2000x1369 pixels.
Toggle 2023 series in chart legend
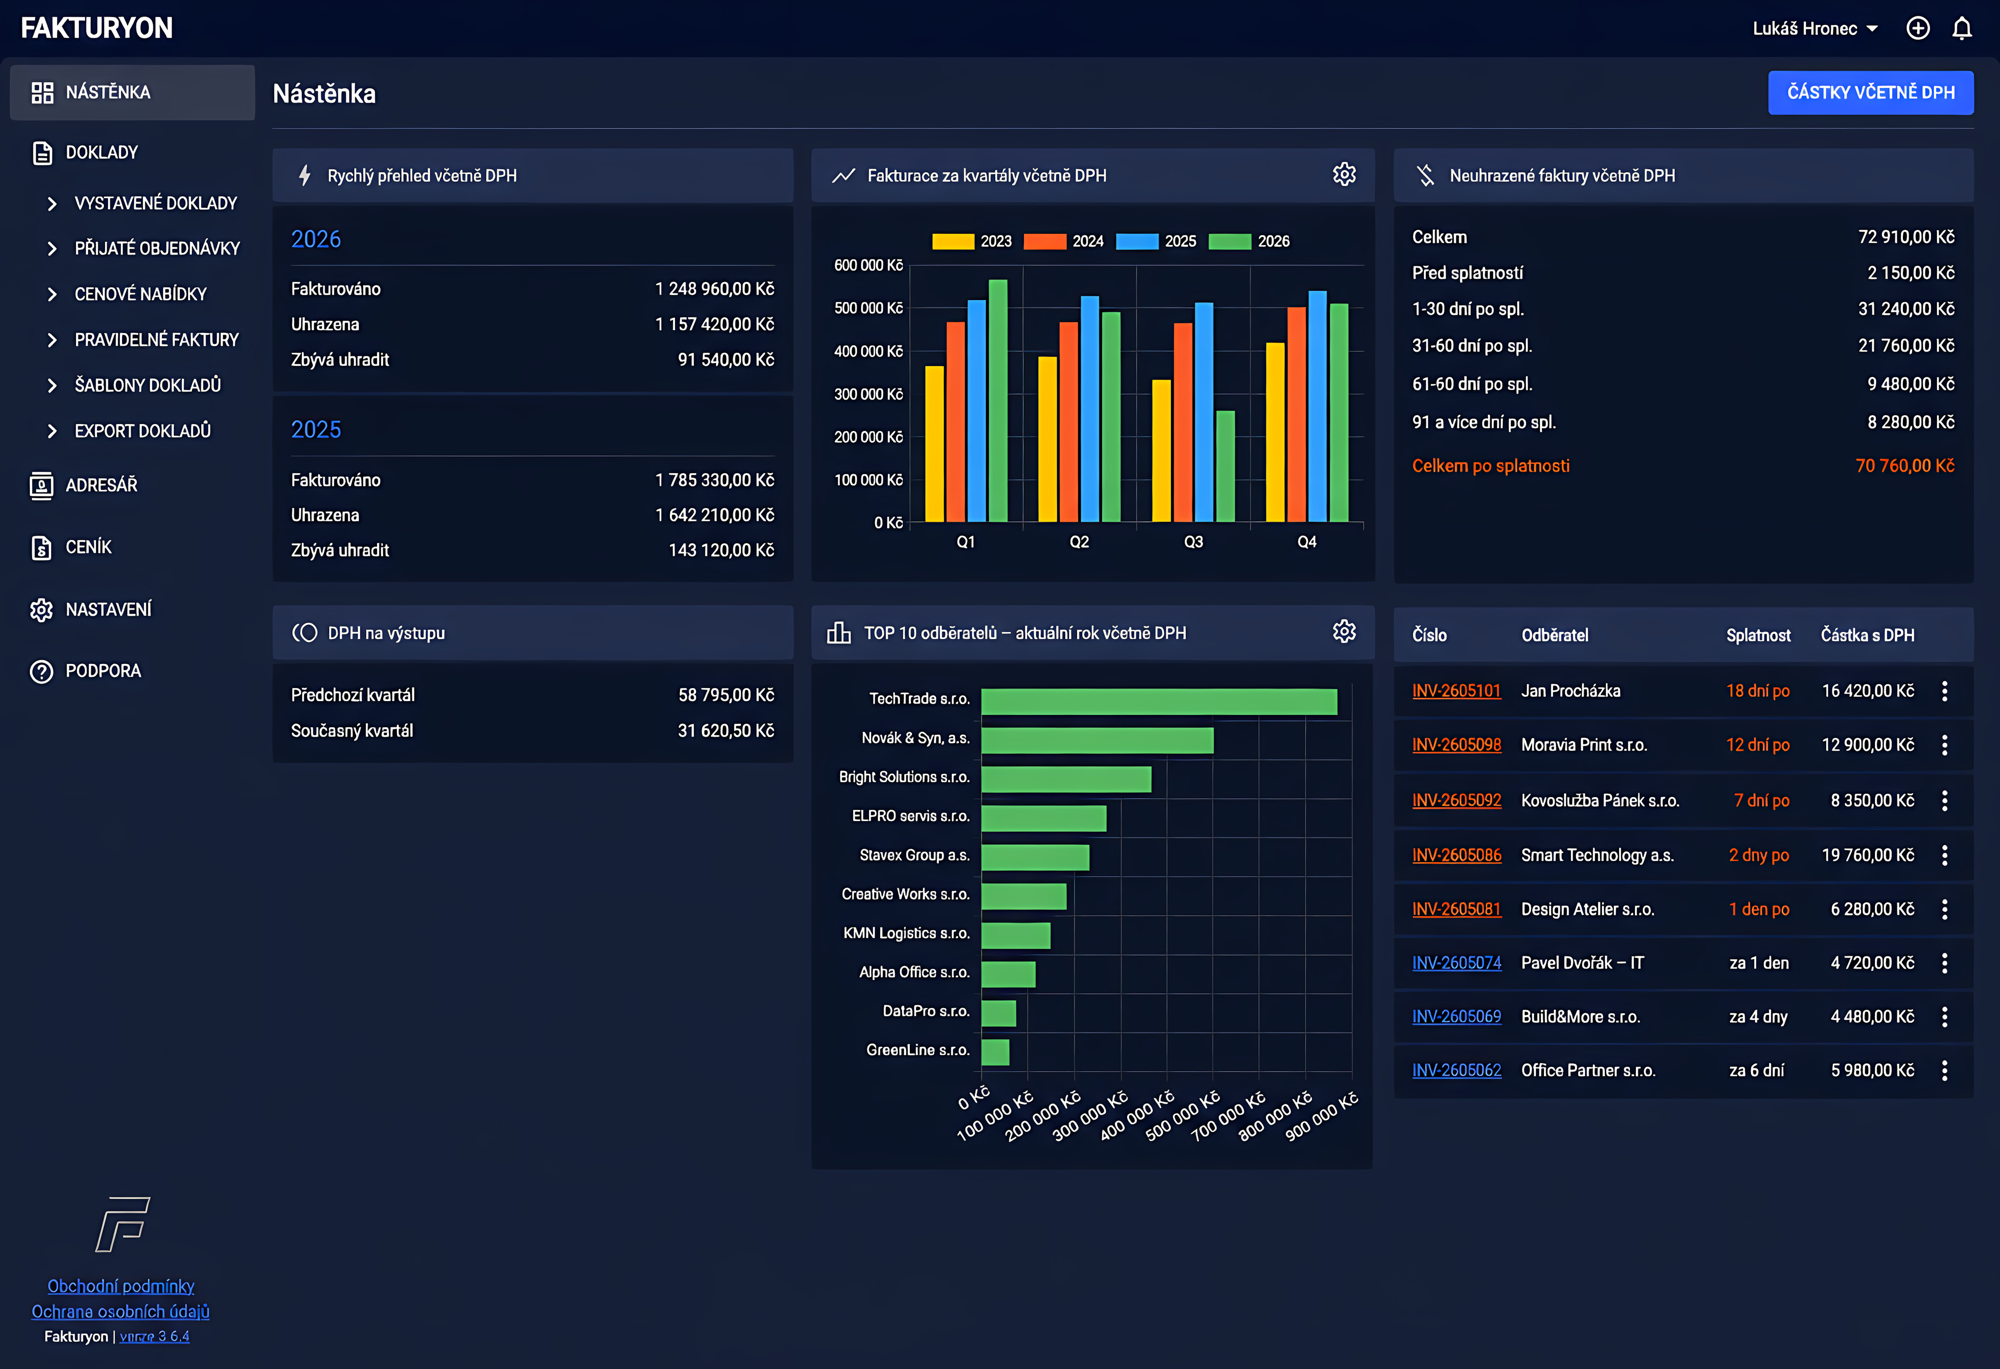click(971, 241)
